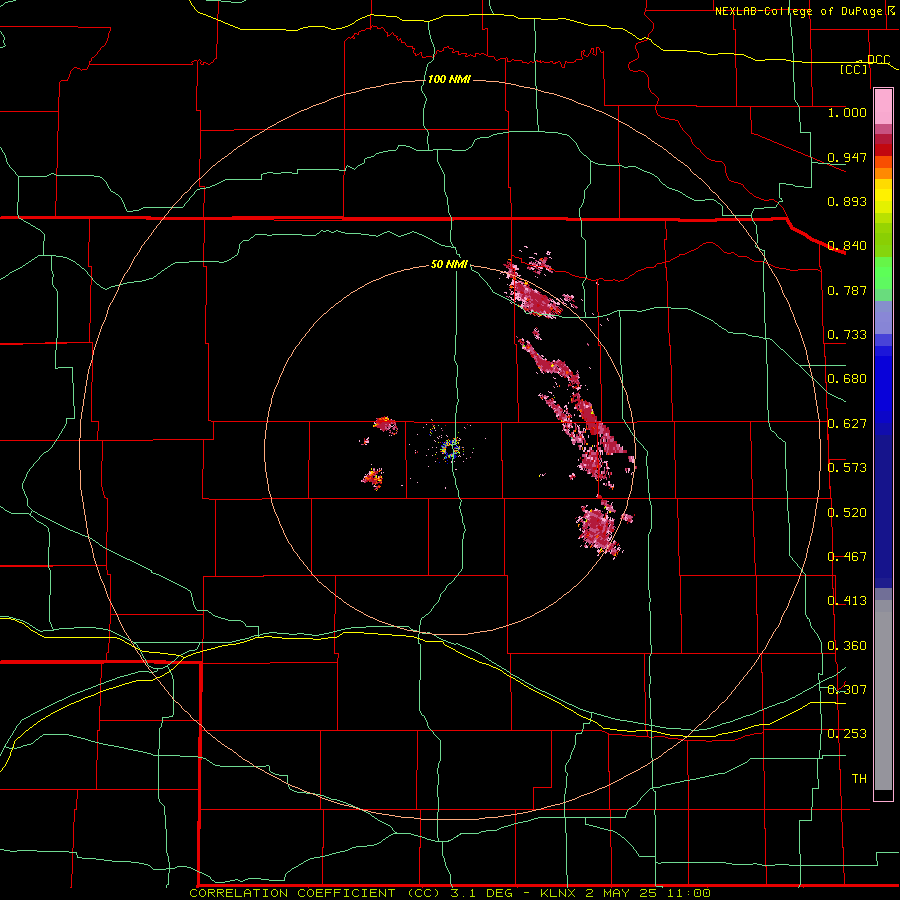
Task: Click the radar site marker at the rings' center
Action: point(451,449)
